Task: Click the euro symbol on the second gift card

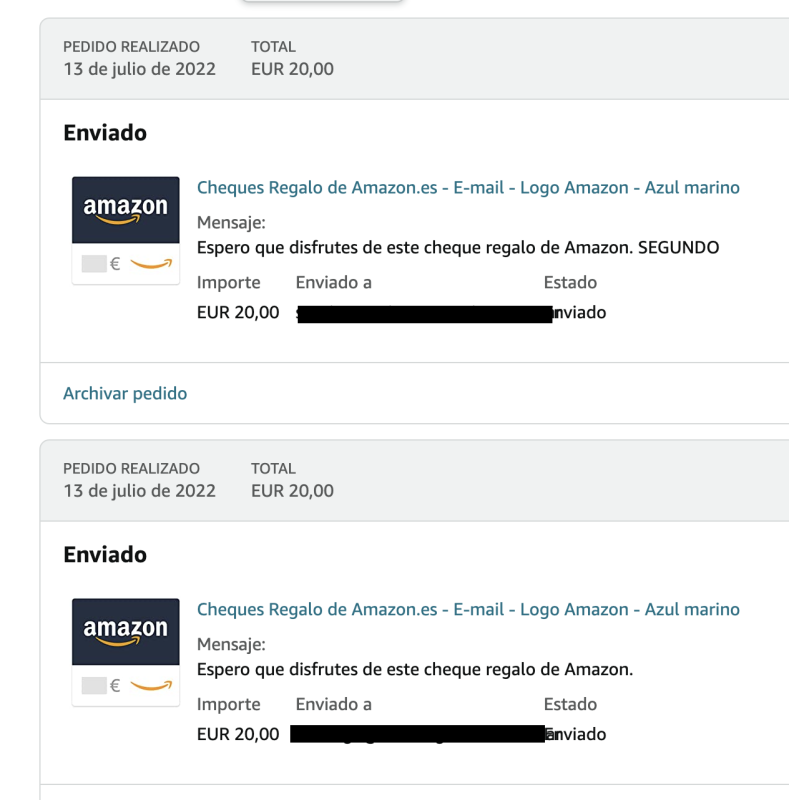Action: pyautogui.click(x=115, y=686)
